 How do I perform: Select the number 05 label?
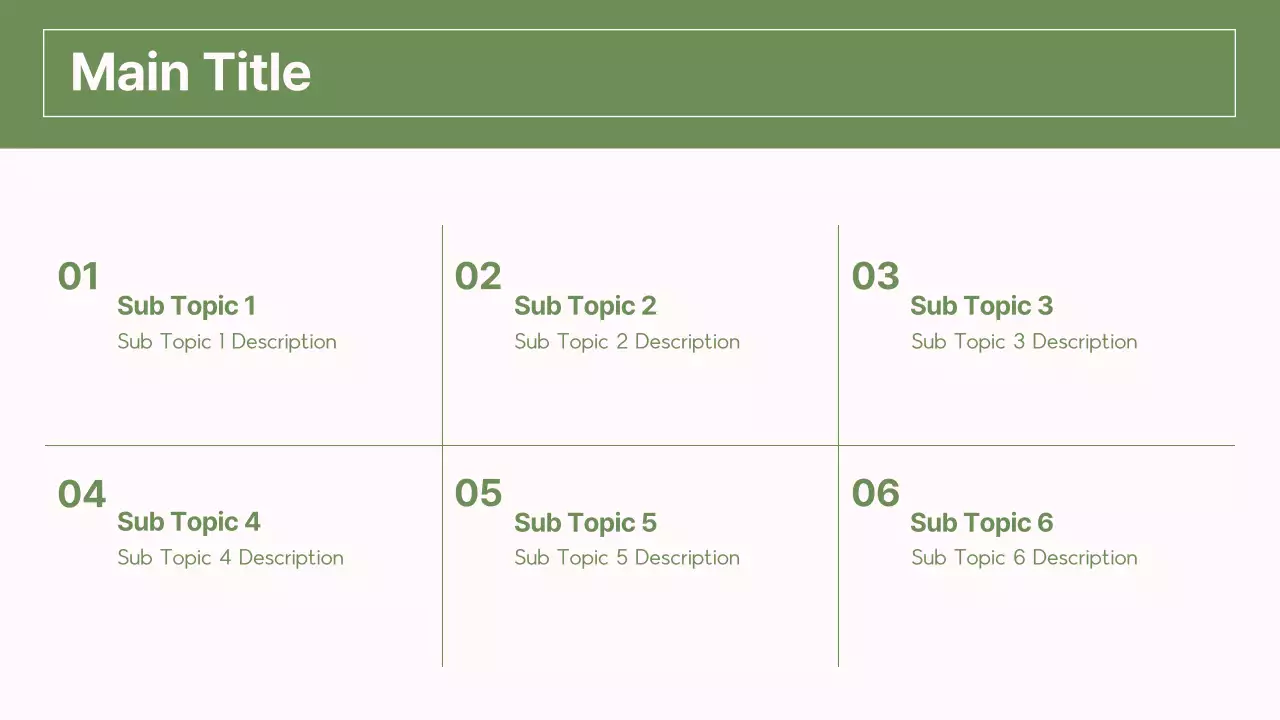[478, 493]
